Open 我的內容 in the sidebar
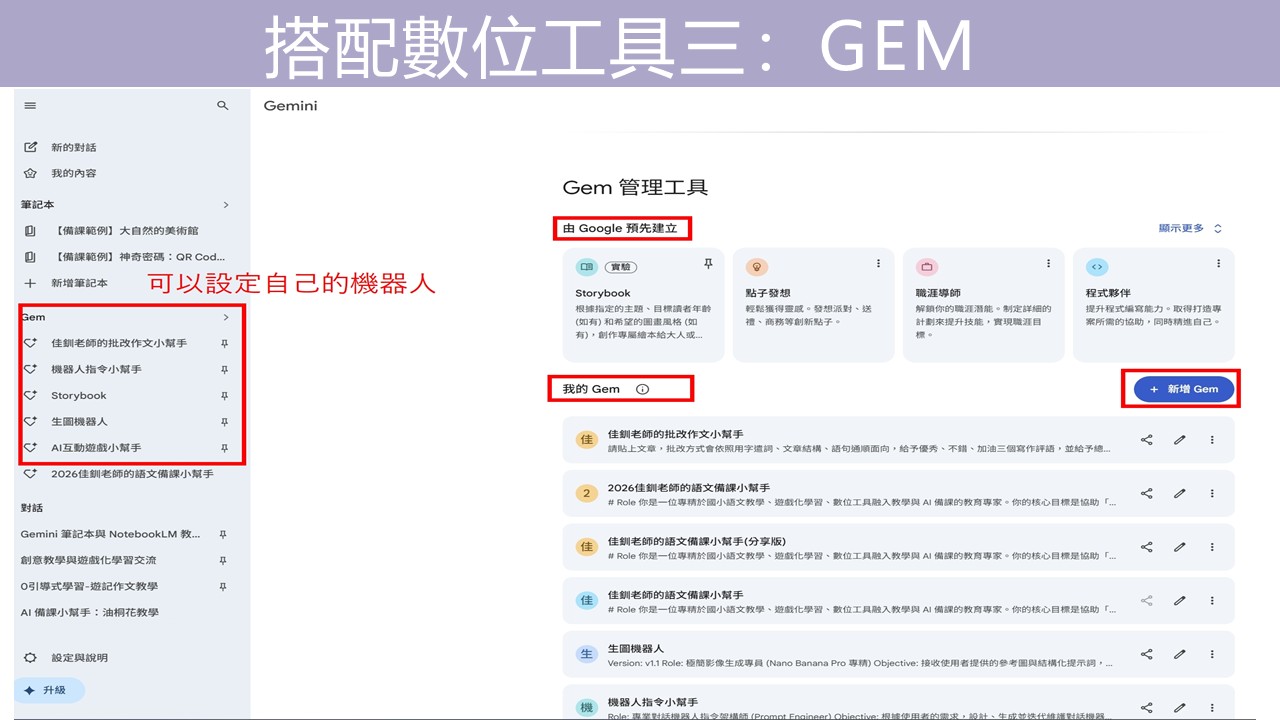 74,173
